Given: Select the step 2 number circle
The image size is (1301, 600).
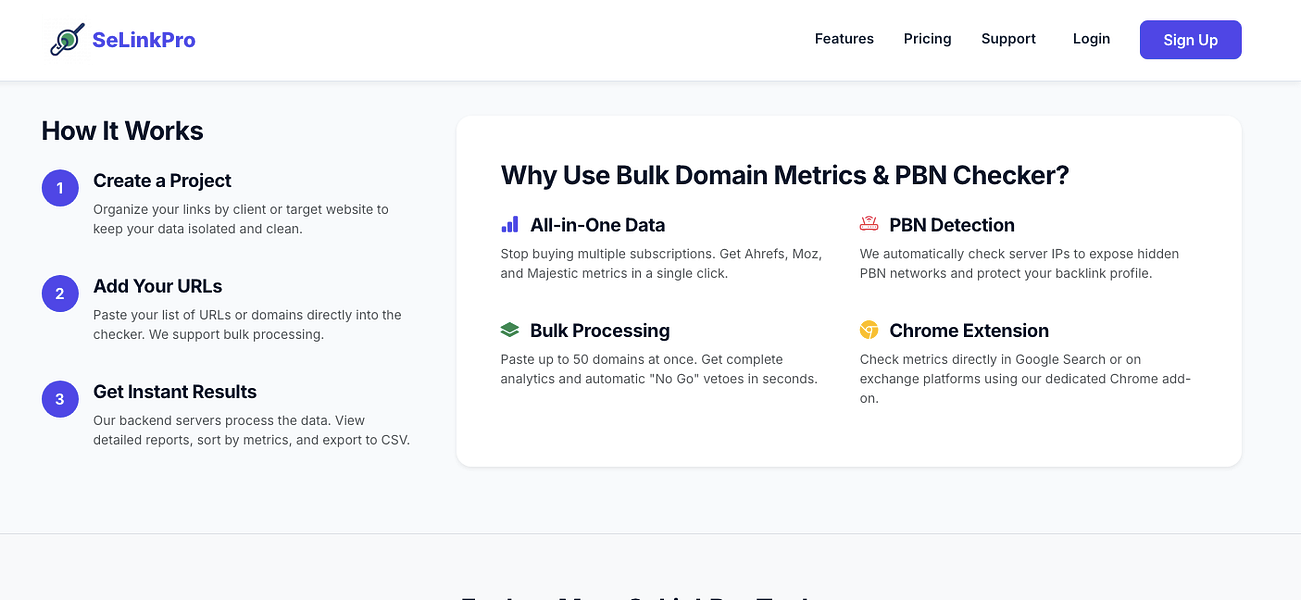Looking at the screenshot, I should tap(60, 294).
